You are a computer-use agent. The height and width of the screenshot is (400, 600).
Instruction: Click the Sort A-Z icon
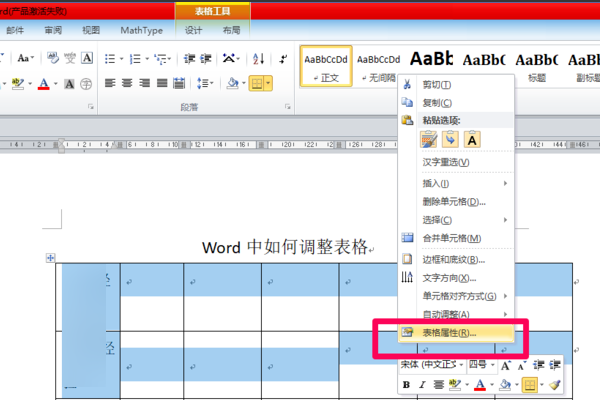click(x=258, y=59)
